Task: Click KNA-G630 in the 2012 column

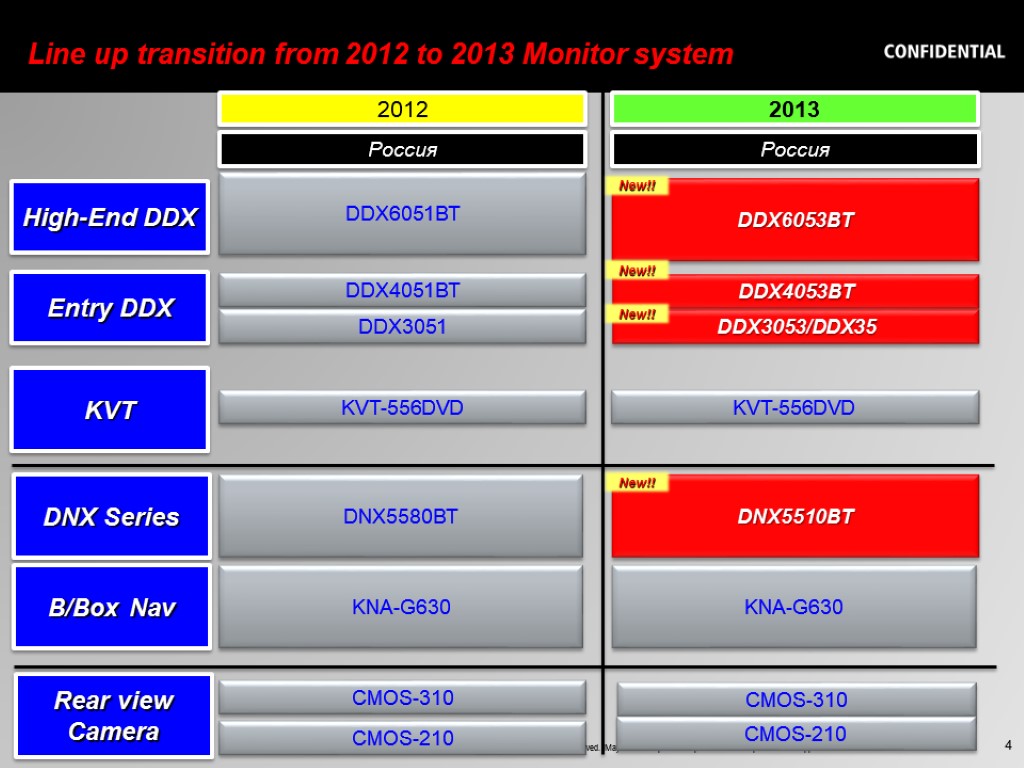Action: [401, 607]
